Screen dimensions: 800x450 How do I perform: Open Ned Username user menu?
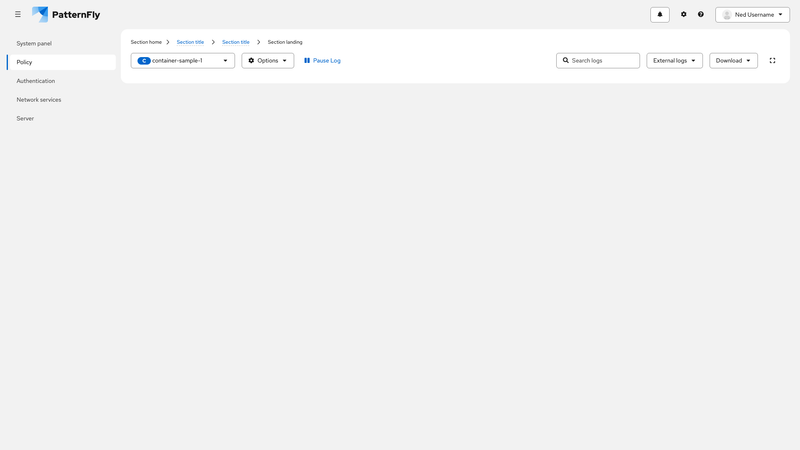coord(753,15)
